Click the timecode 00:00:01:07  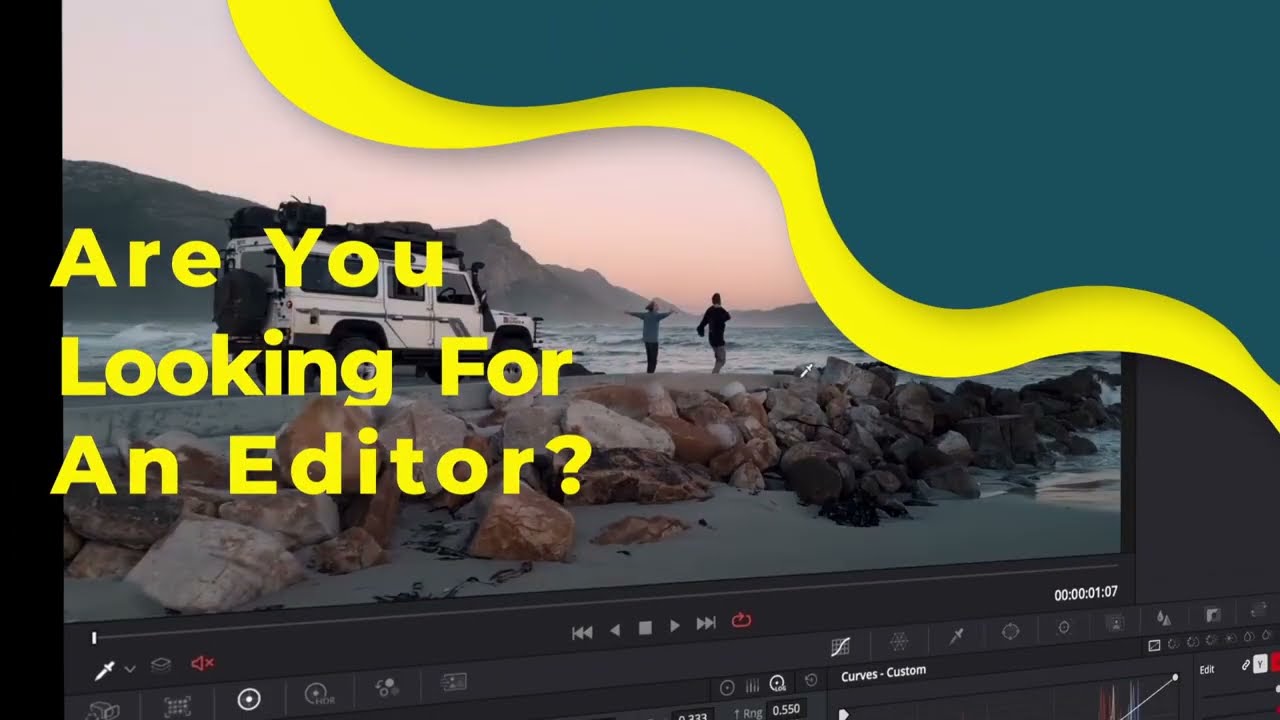(1086, 594)
